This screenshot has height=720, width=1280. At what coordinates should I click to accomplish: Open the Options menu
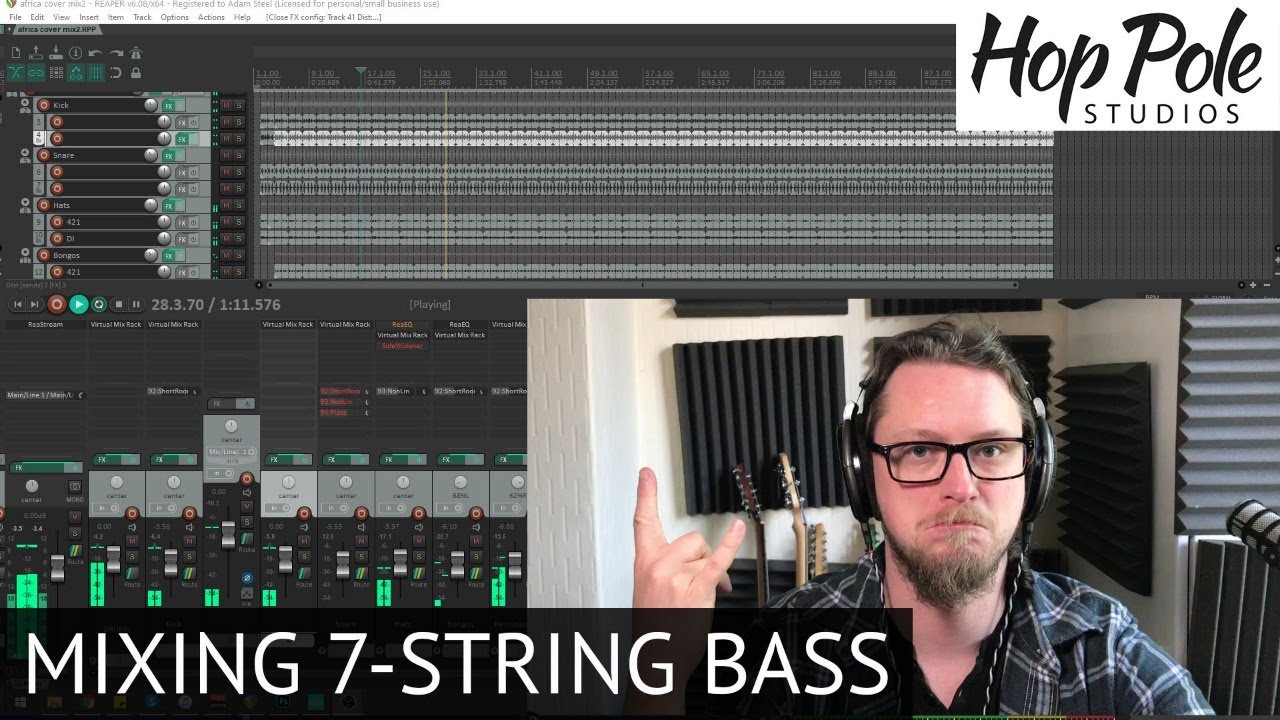pyautogui.click(x=174, y=17)
